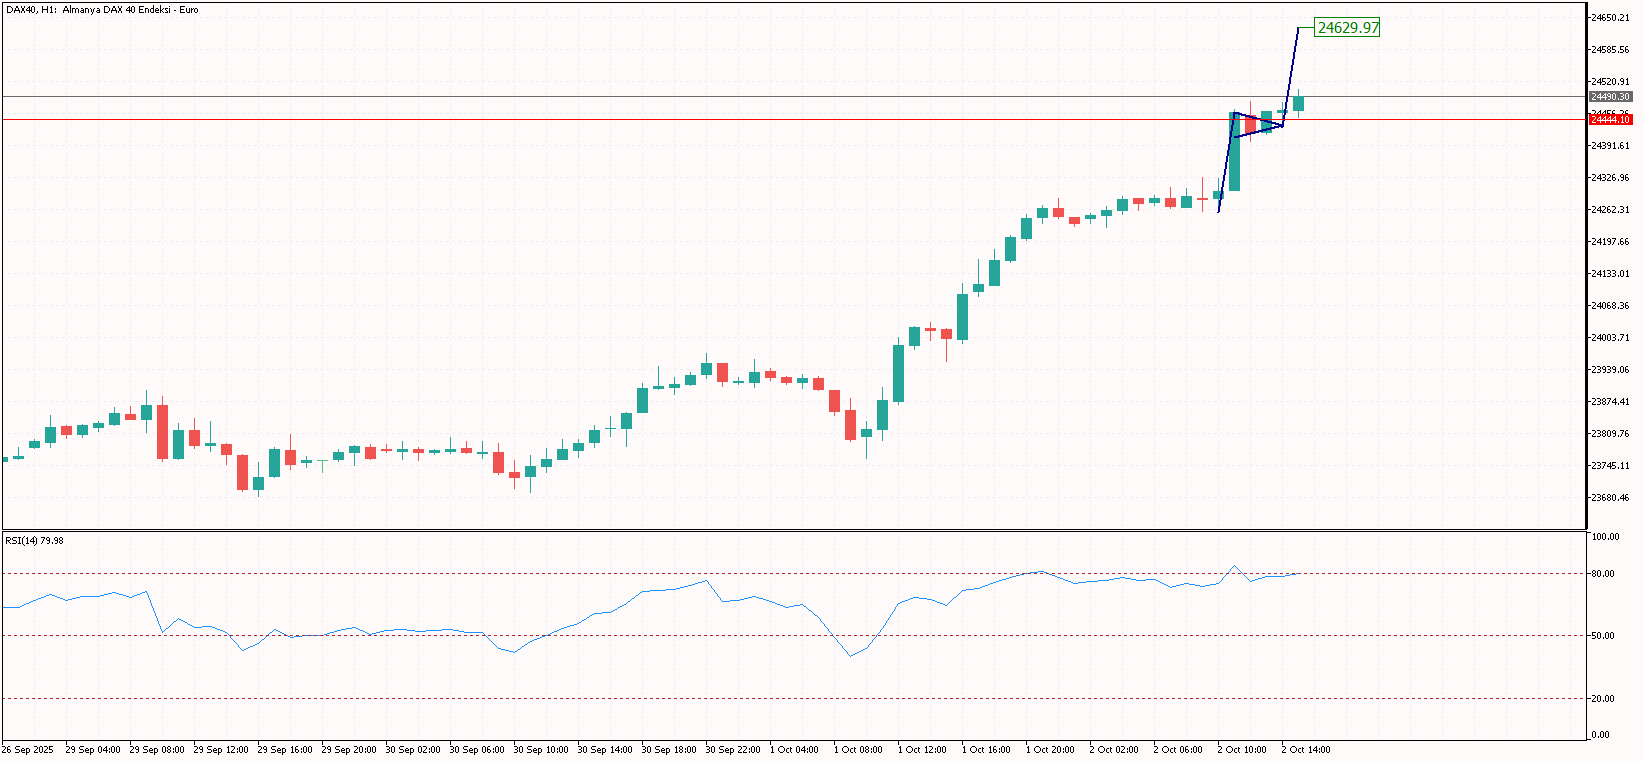The height and width of the screenshot is (761, 1644).
Task: Click the 24003.71 price scale label
Action: pyautogui.click(x=1609, y=338)
